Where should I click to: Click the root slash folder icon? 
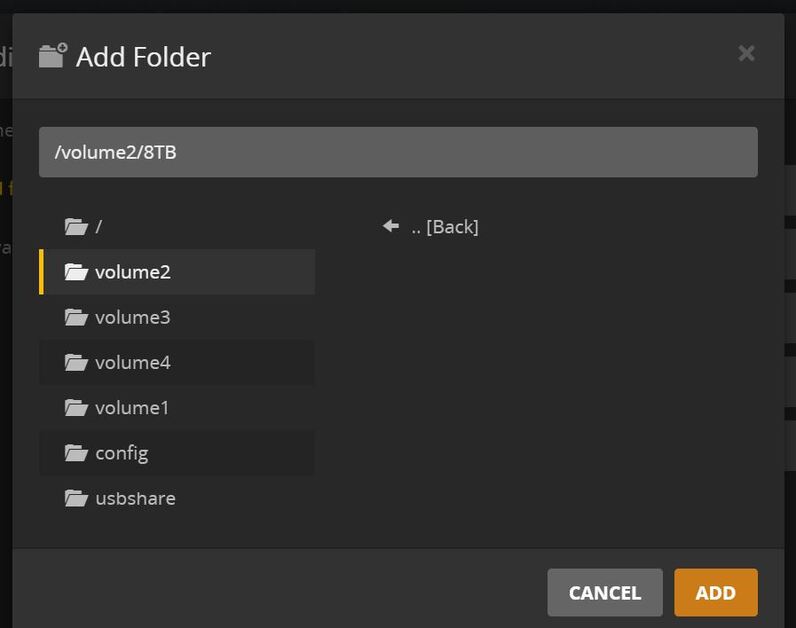tap(76, 226)
